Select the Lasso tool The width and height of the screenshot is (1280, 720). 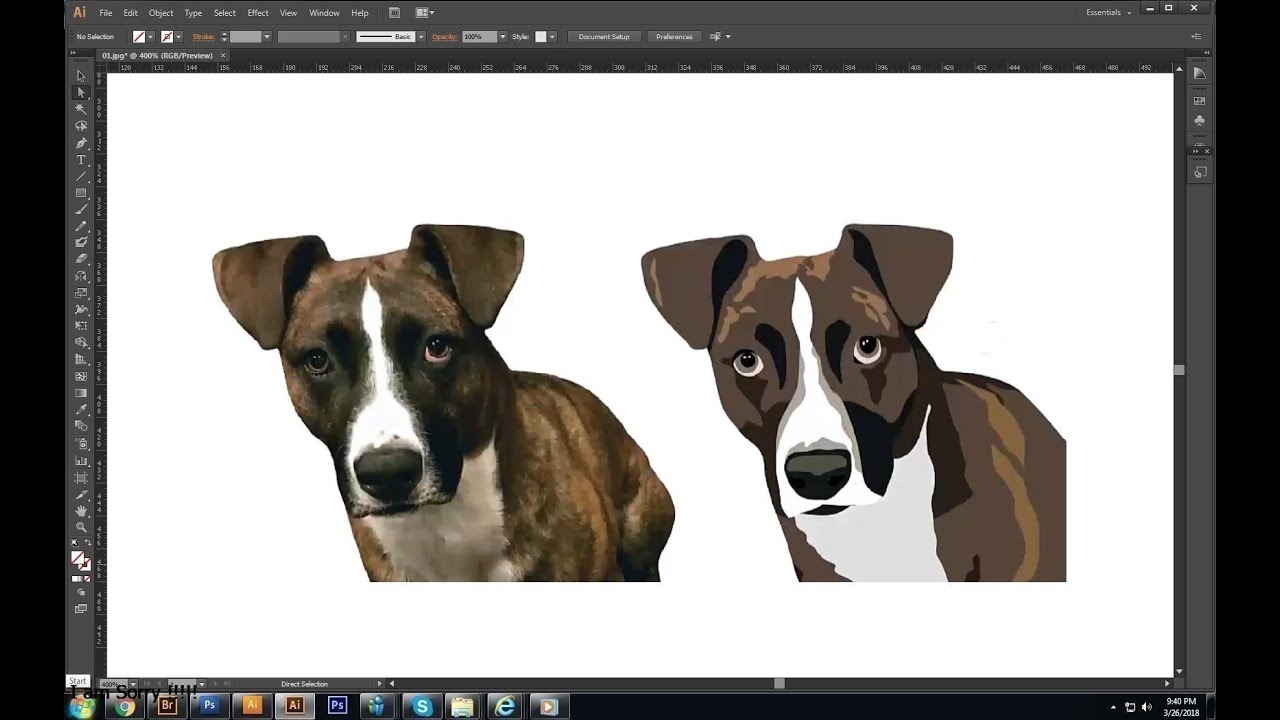[x=81, y=126]
